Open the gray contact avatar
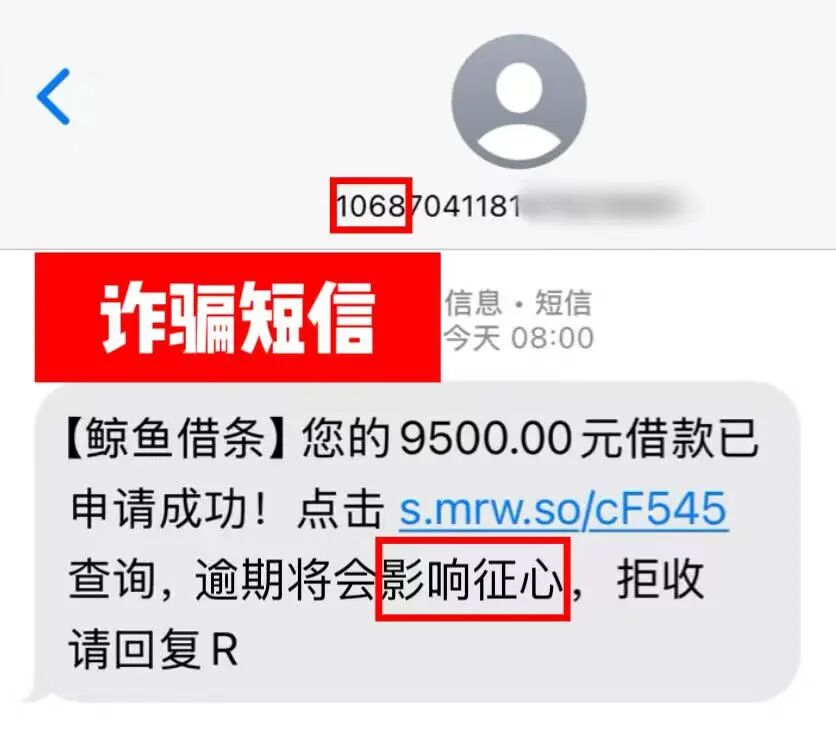Viewport: 836px width, 754px height. point(519,101)
